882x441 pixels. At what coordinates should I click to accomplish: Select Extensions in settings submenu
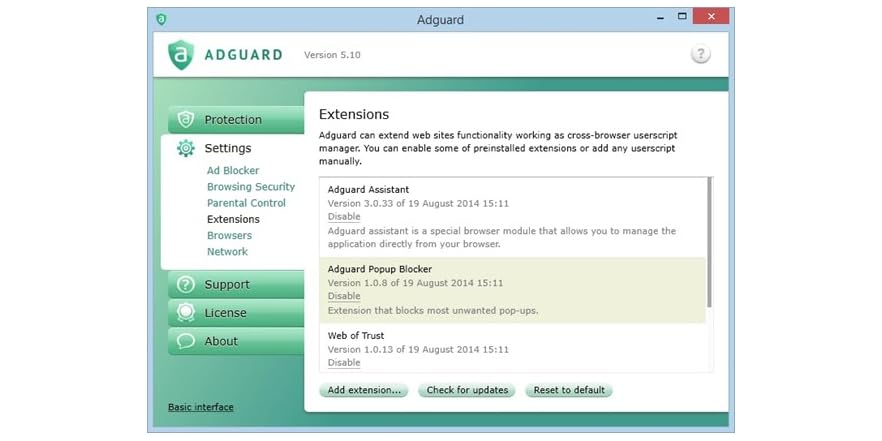point(233,219)
